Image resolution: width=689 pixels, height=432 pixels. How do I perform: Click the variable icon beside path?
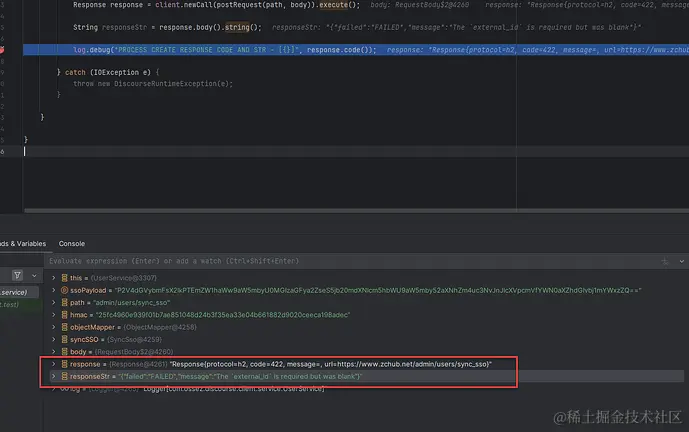pyautogui.click(x=64, y=302)
